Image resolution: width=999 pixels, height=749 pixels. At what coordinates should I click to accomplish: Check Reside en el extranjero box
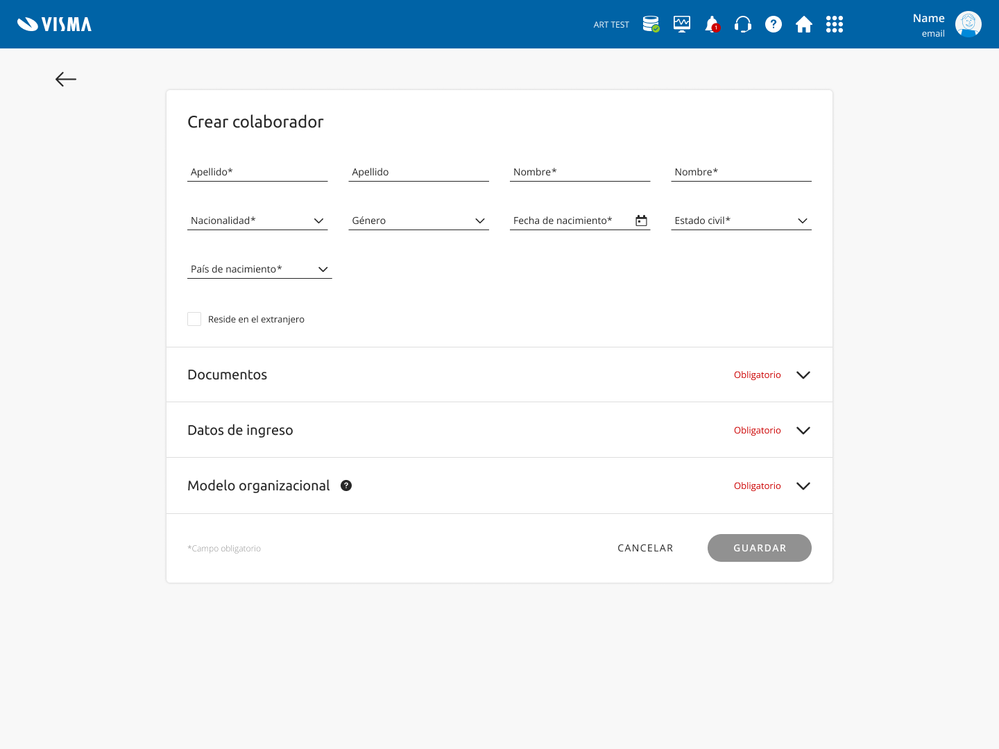pyautogui.click(x=194, y=319)
